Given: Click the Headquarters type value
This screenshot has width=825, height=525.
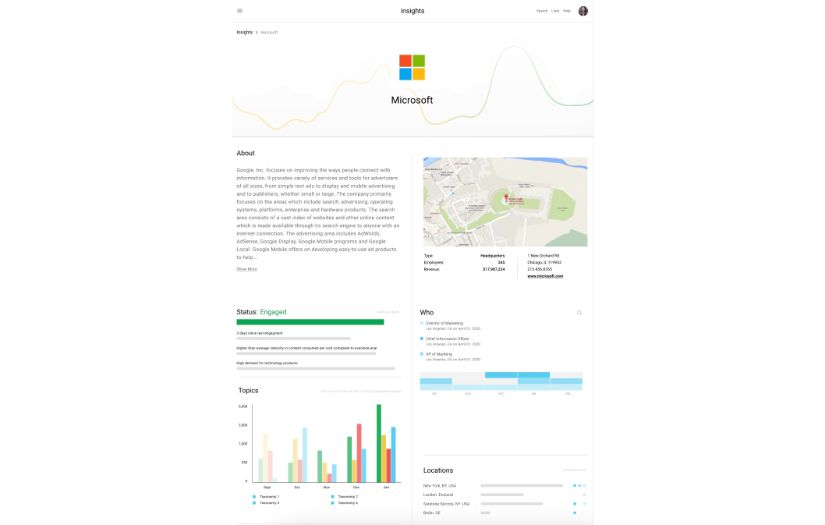Looking at the screenshot, I should [492, 256].
